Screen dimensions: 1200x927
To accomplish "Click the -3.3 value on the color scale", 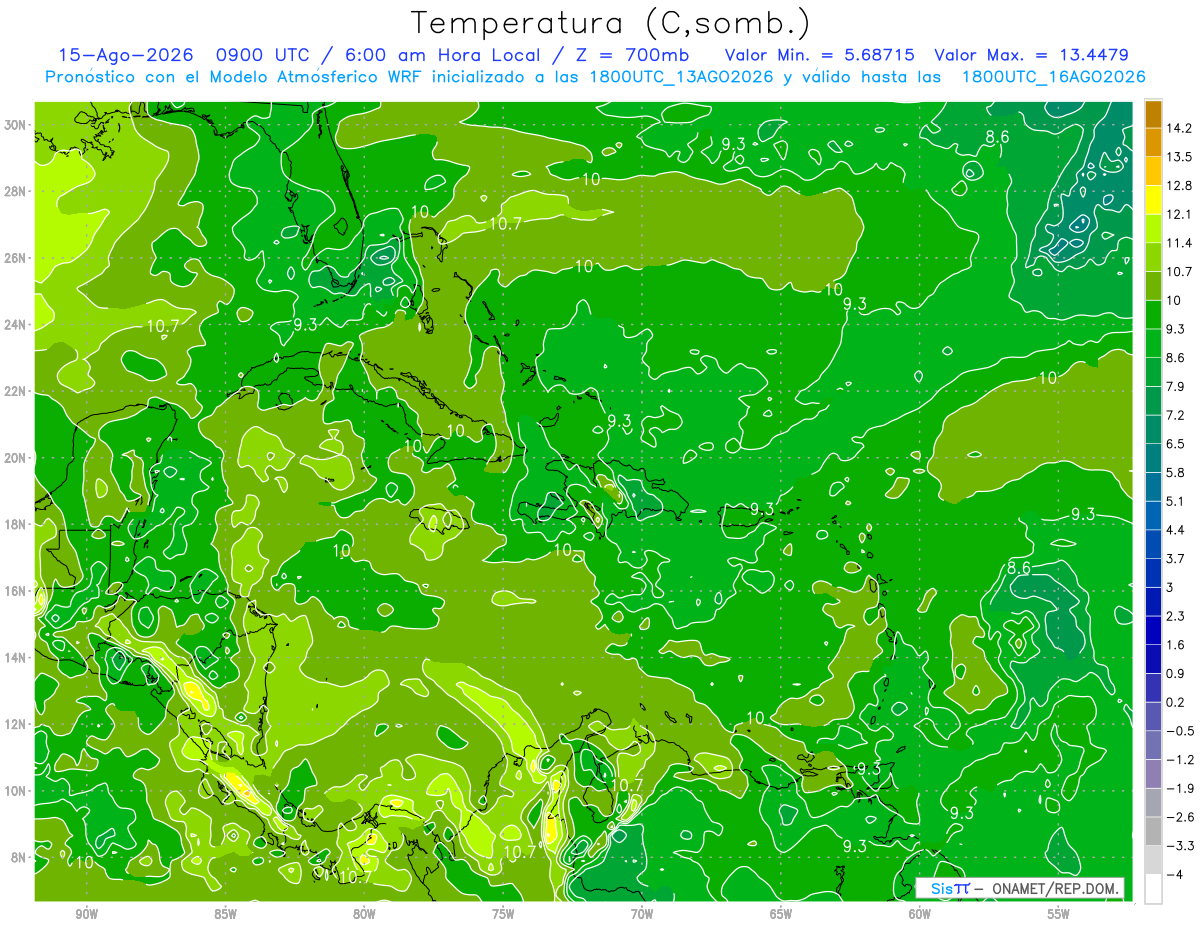I will tap(1180, 846).
